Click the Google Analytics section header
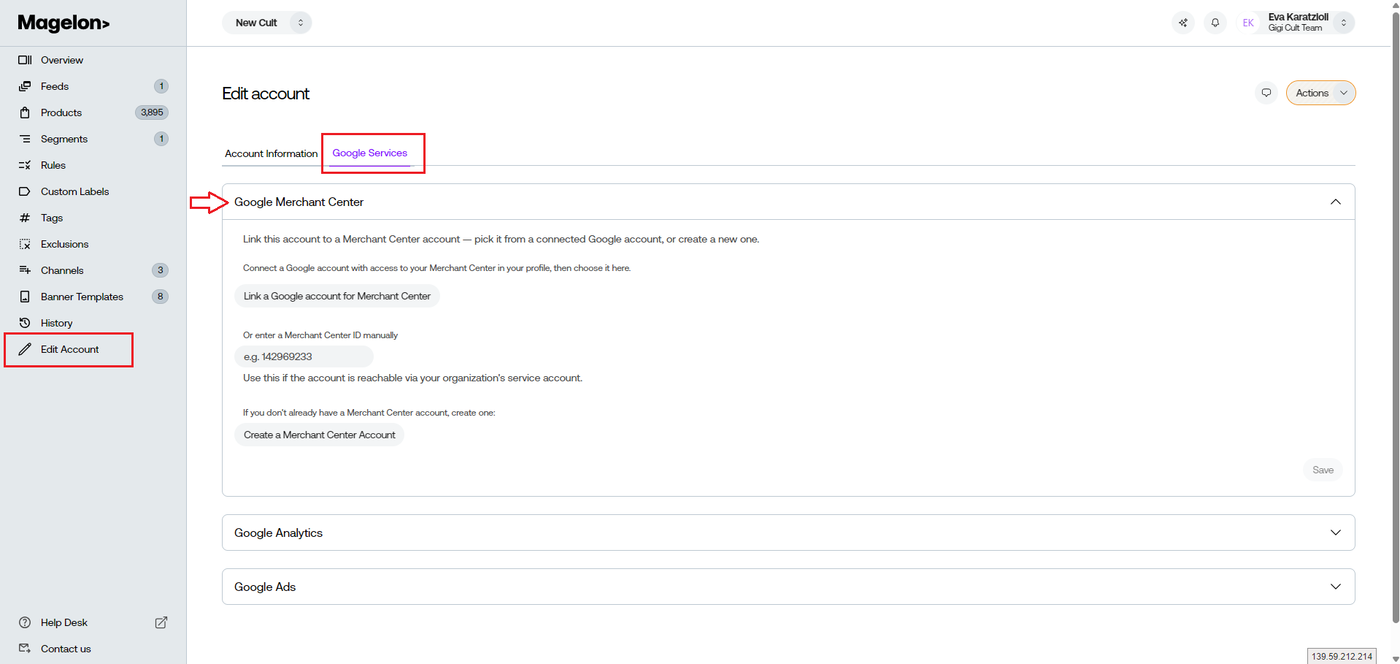 tap(788, 533)
